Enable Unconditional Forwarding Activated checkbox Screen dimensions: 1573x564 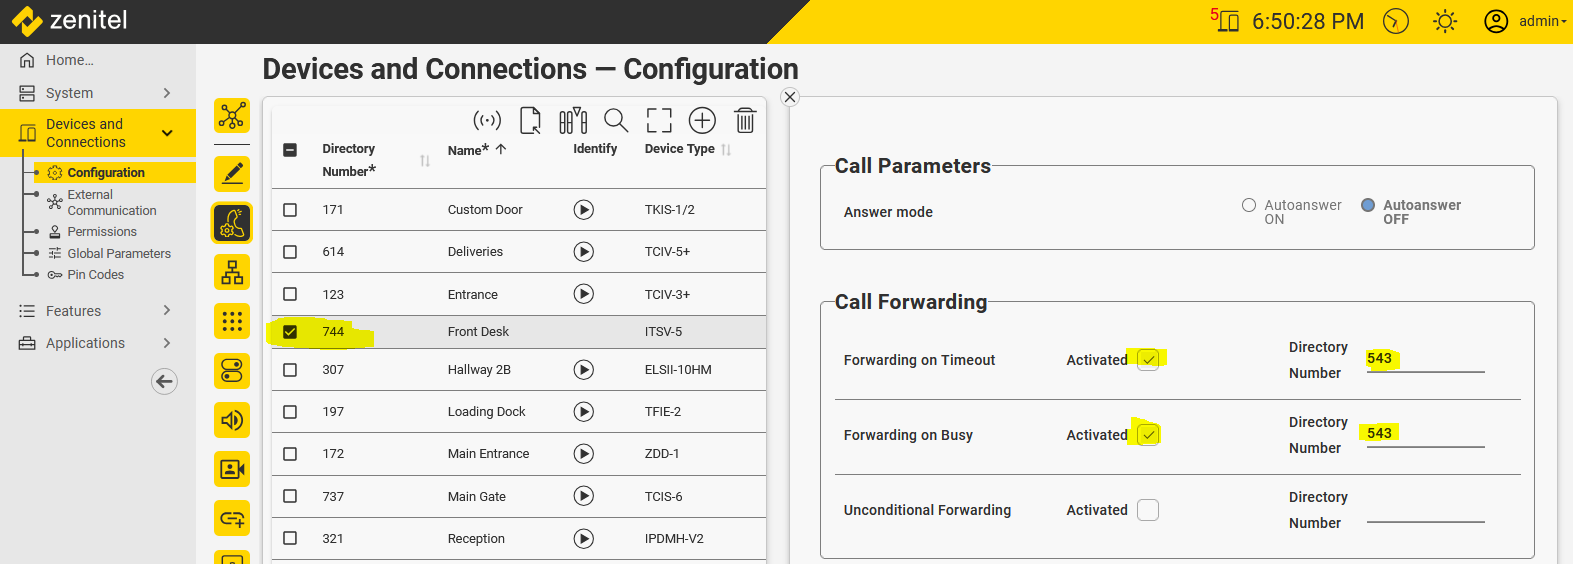click(x=1148, y=510)
